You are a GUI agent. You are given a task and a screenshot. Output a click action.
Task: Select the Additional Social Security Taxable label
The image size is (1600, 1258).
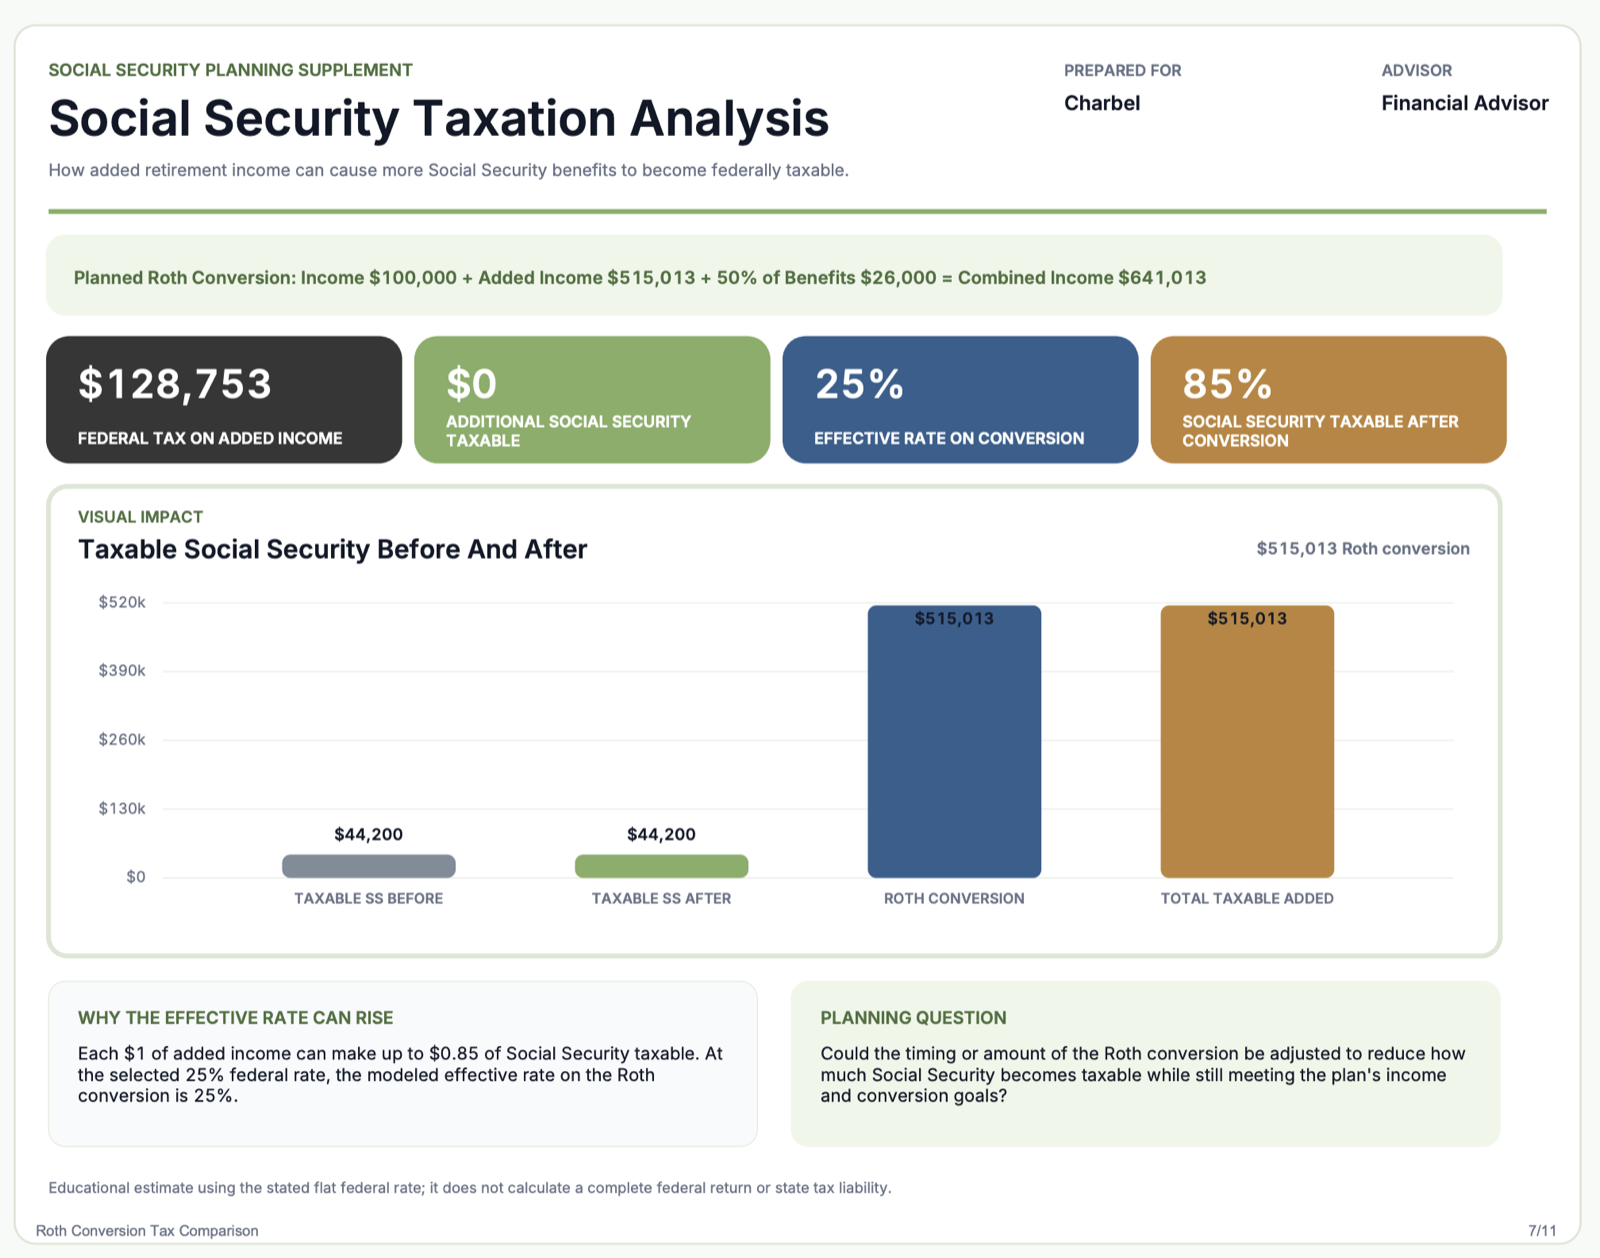pos(568,431)
